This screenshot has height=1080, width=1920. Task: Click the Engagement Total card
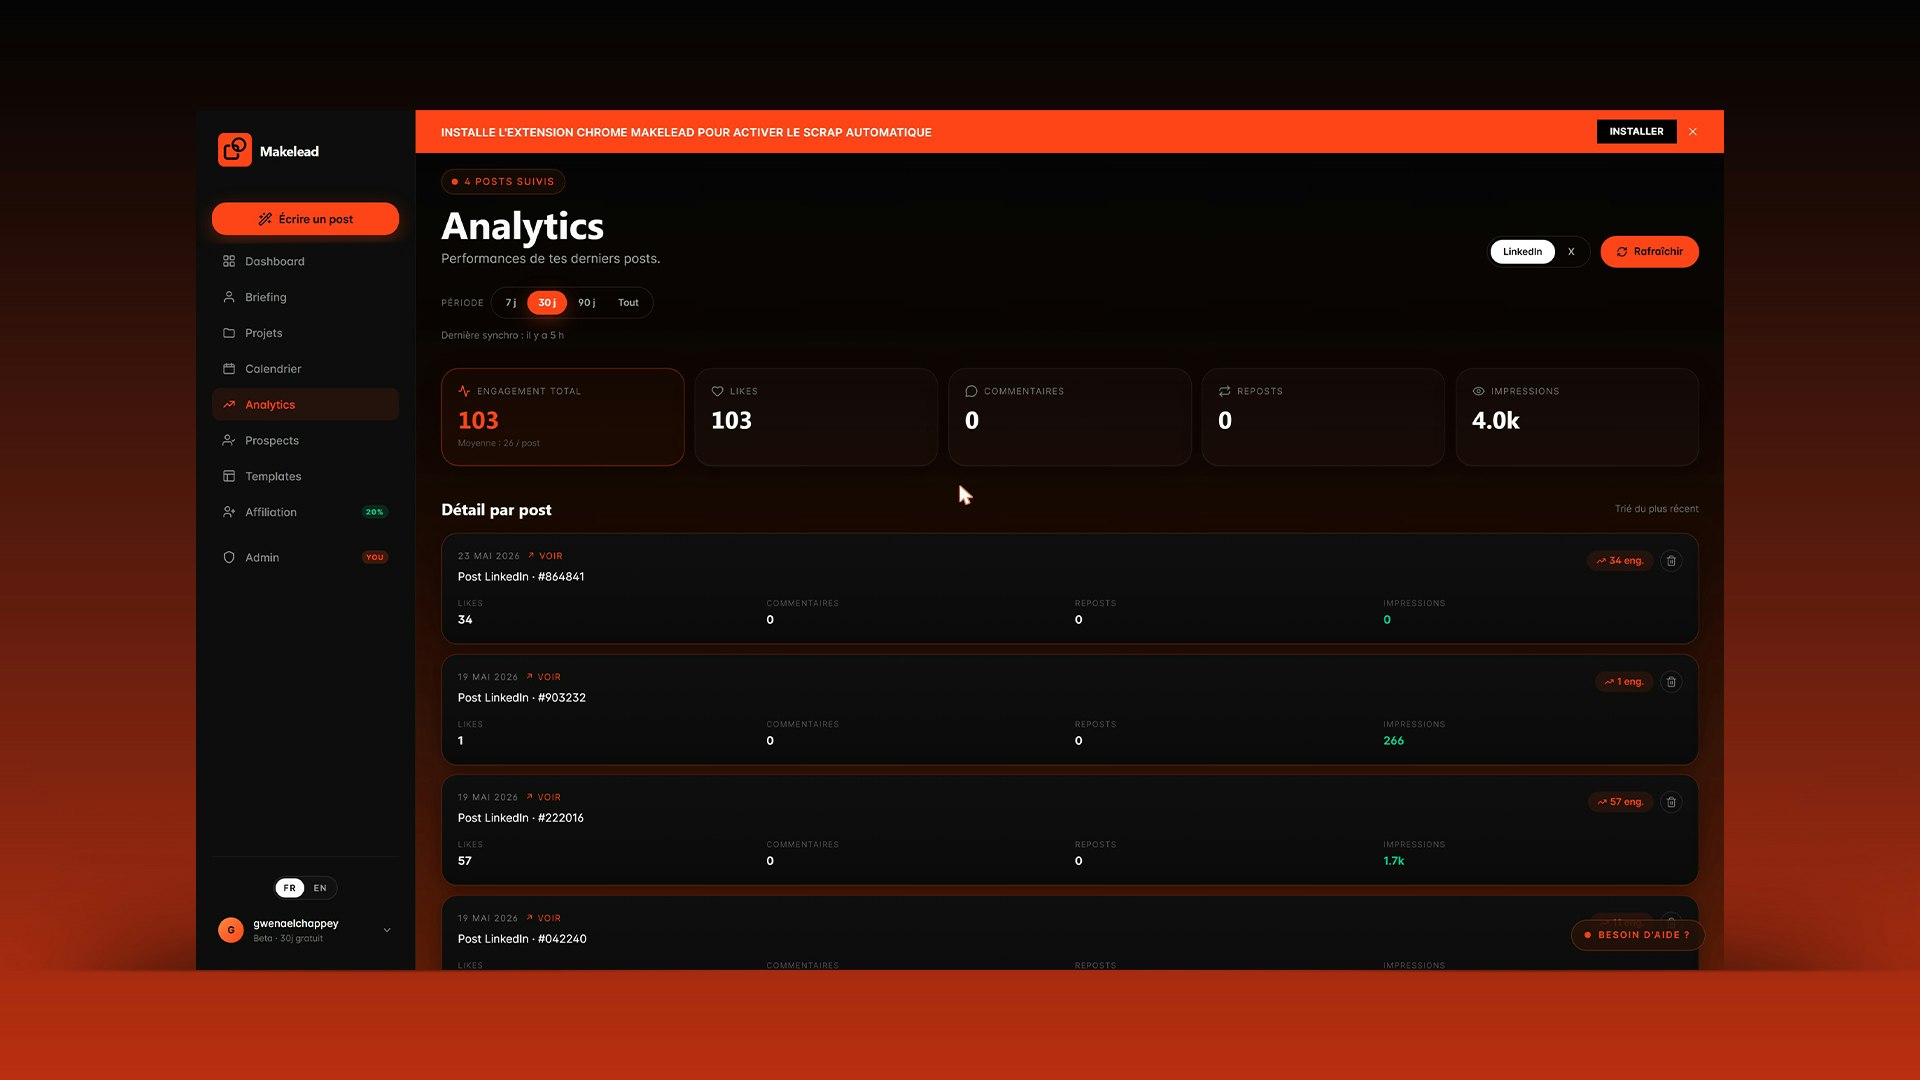pos(563,417)
